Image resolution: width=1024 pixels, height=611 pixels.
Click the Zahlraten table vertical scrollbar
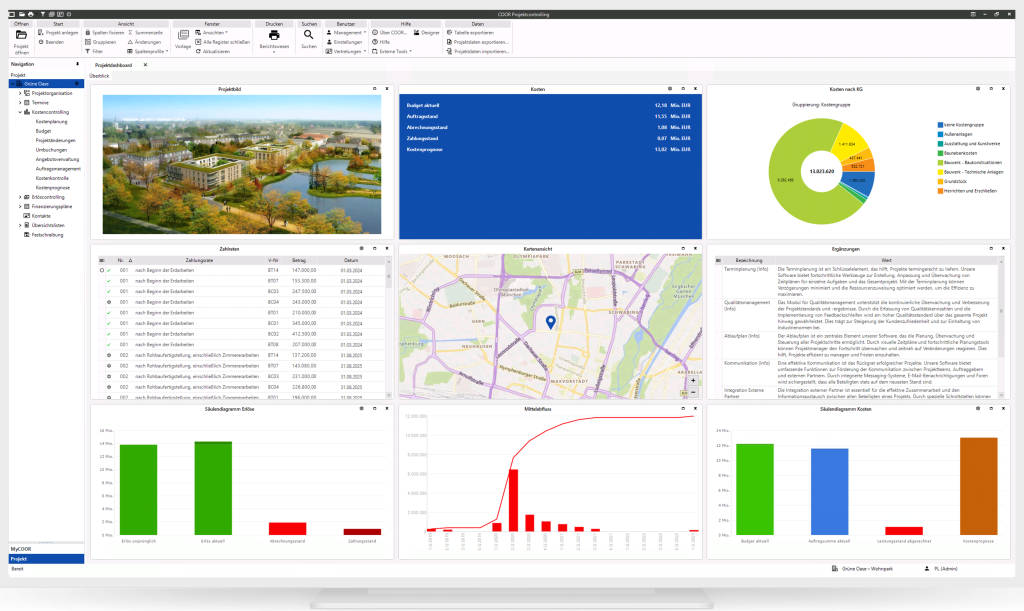click(x=389, y=328)
